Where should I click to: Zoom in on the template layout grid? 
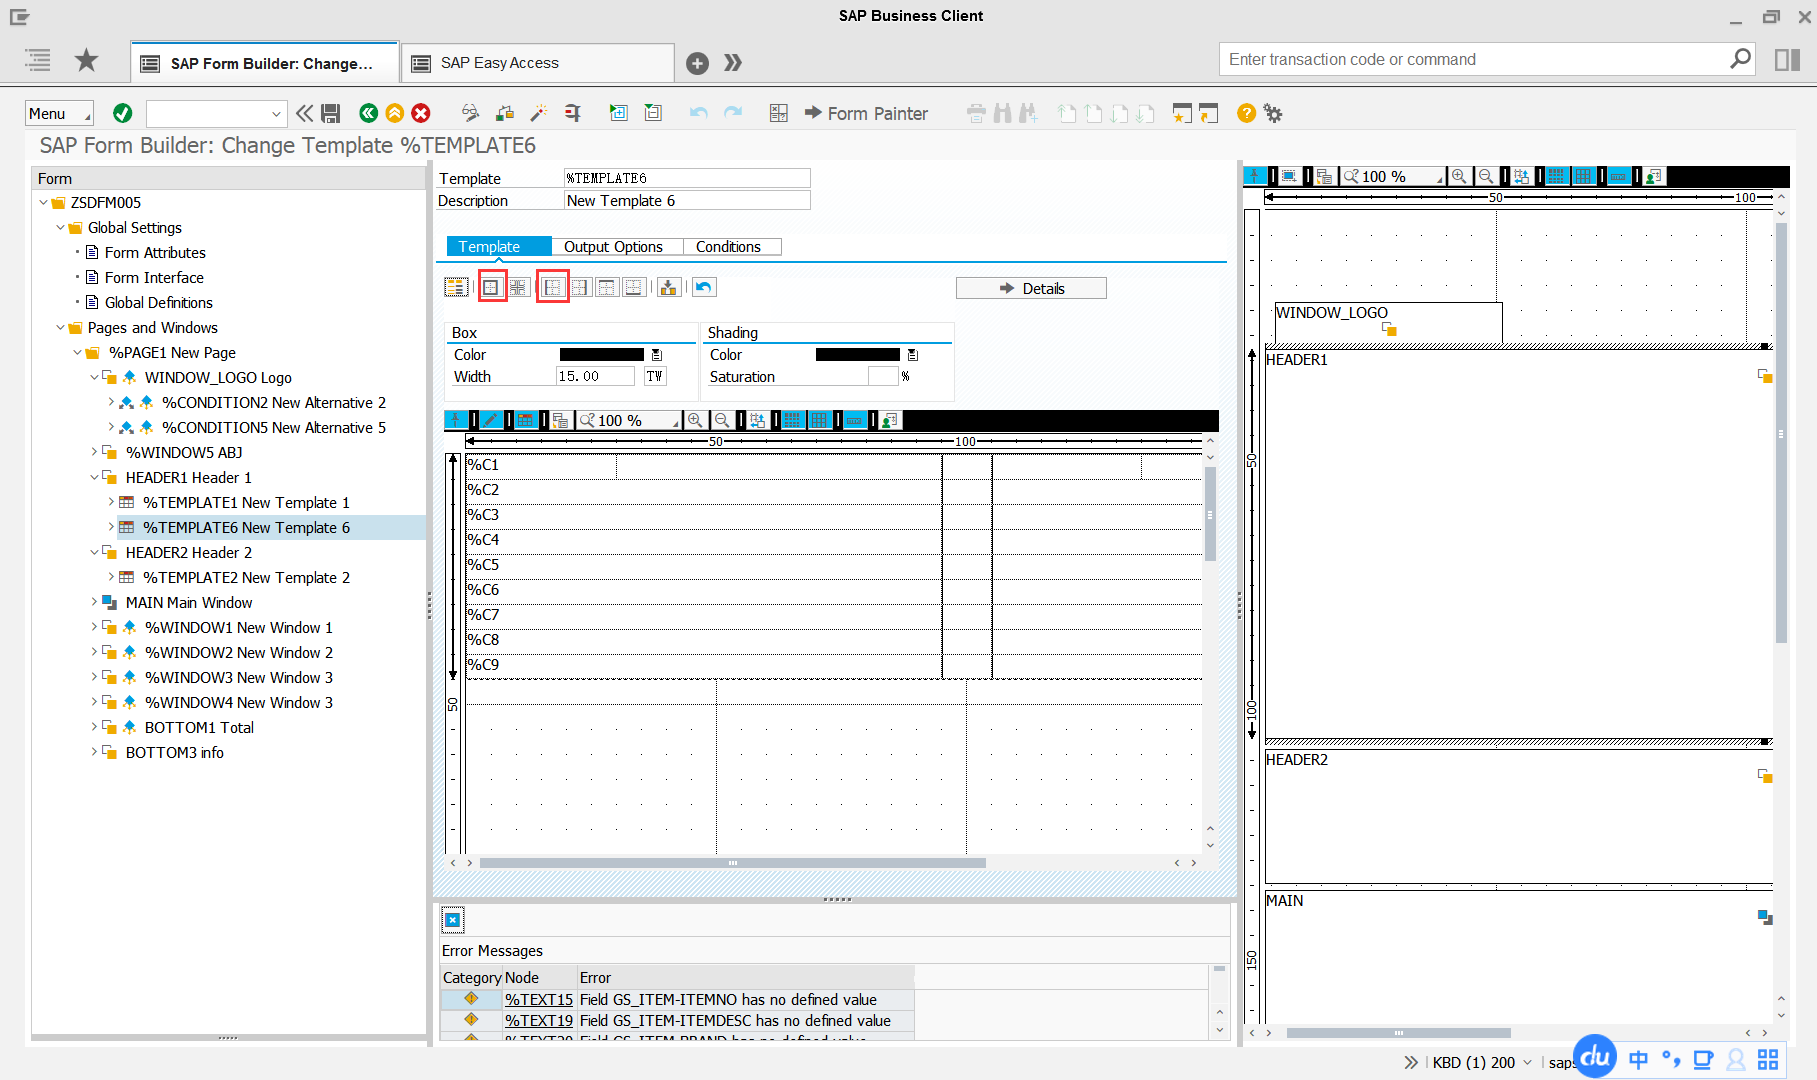click(695, 420)
